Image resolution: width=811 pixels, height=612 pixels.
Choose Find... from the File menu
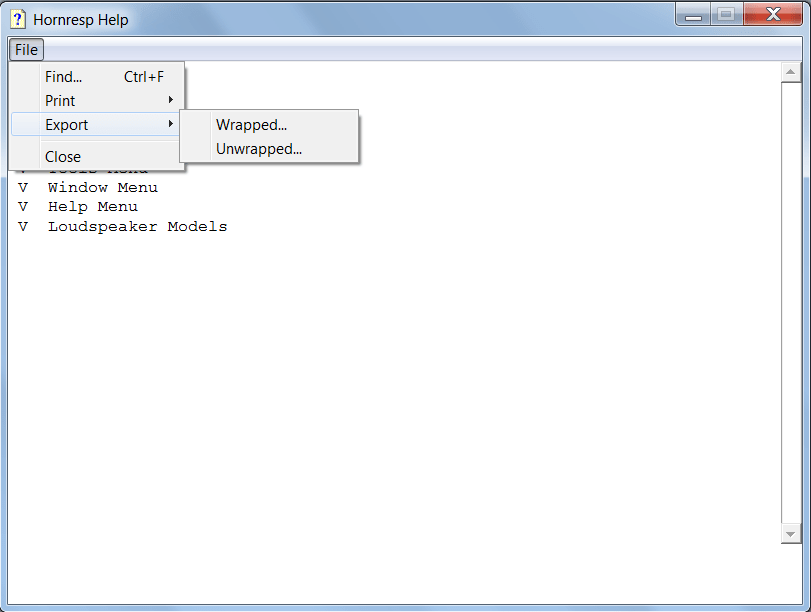pos(97,77)
